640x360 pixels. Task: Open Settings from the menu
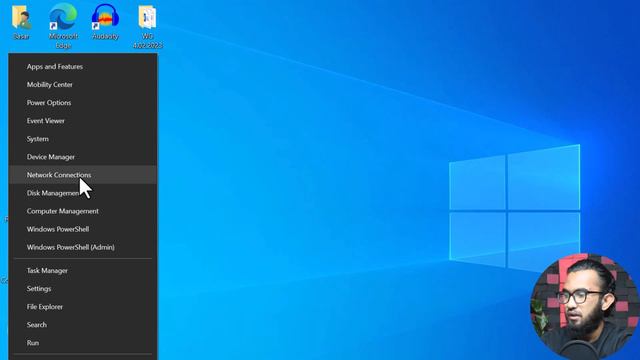click(x=83, y=289)
